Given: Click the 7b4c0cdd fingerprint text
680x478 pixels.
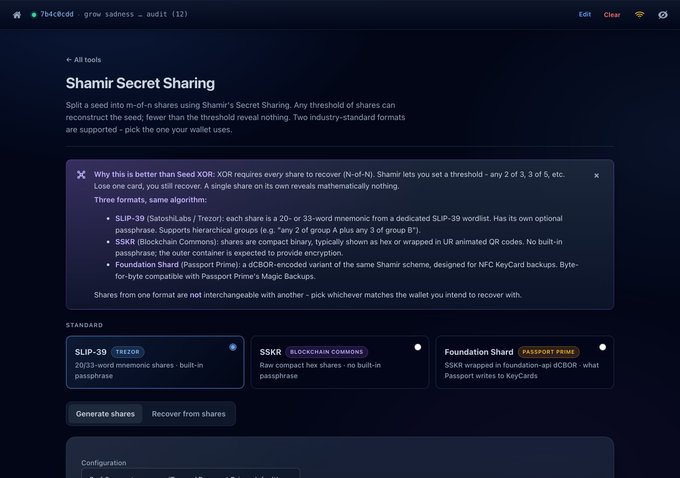Looking at the screenshot, I should click(57, 14).
